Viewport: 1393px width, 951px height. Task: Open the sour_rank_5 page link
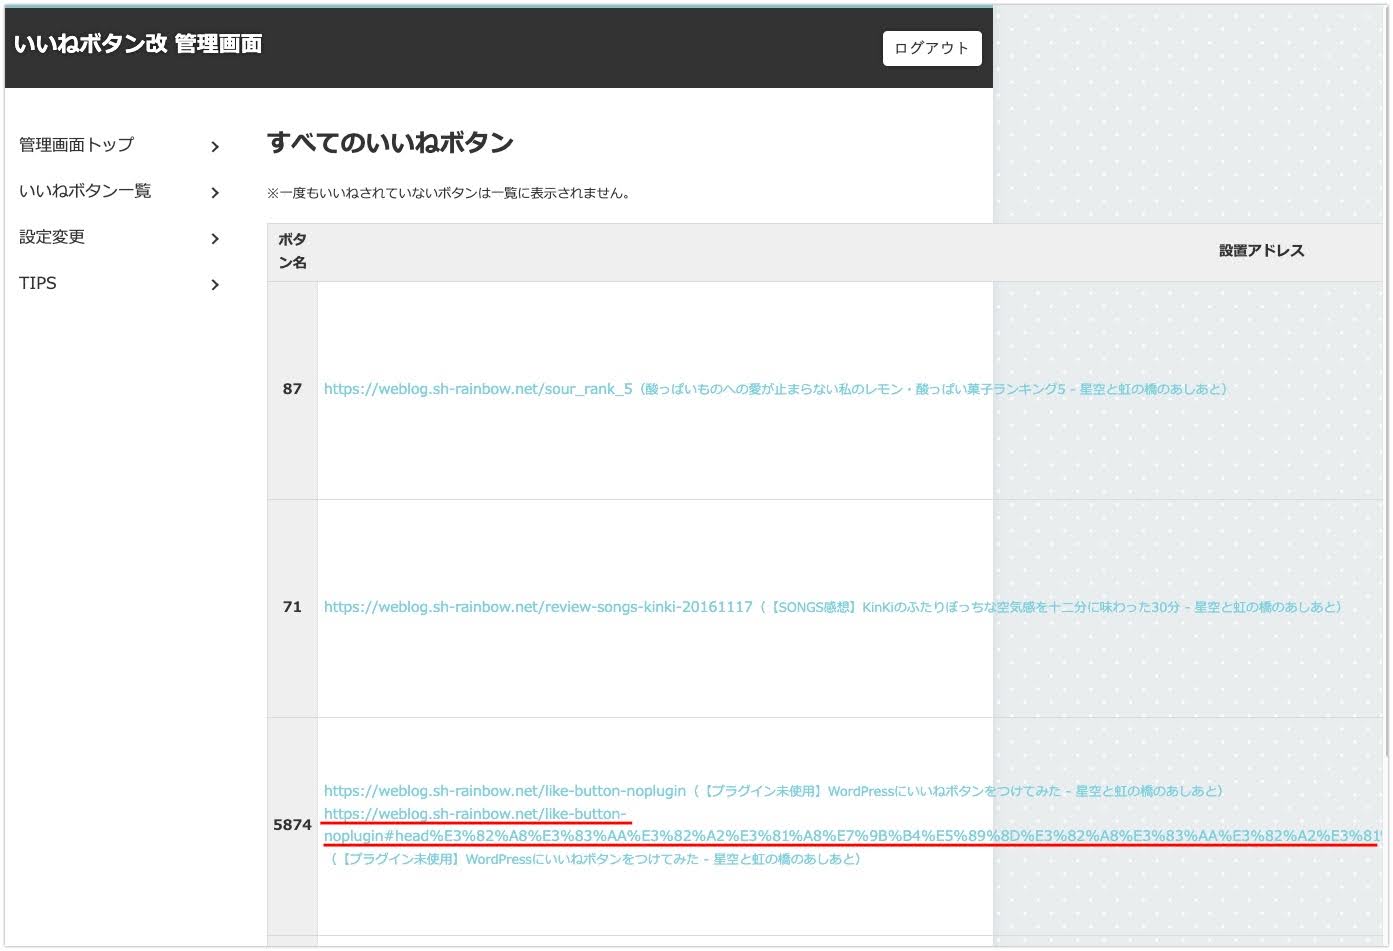478,389
